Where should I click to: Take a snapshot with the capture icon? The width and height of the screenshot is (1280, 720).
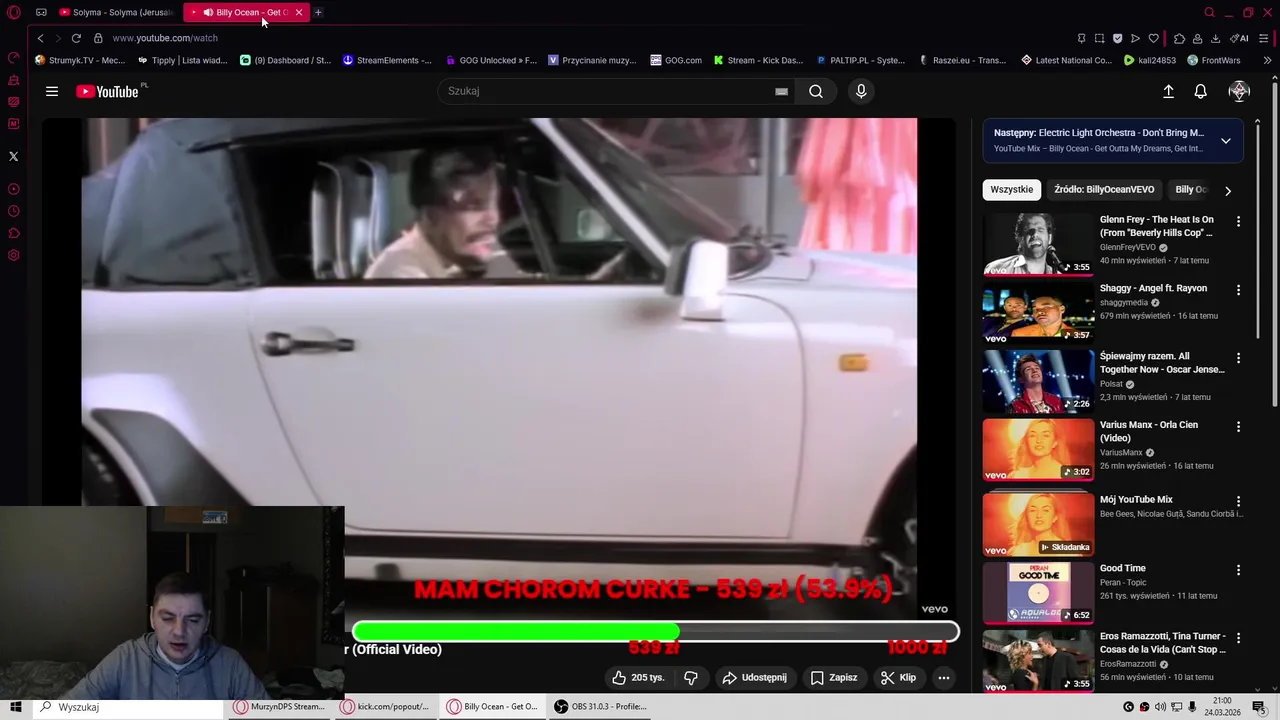pyautogui.click(x=1099, y=38)
